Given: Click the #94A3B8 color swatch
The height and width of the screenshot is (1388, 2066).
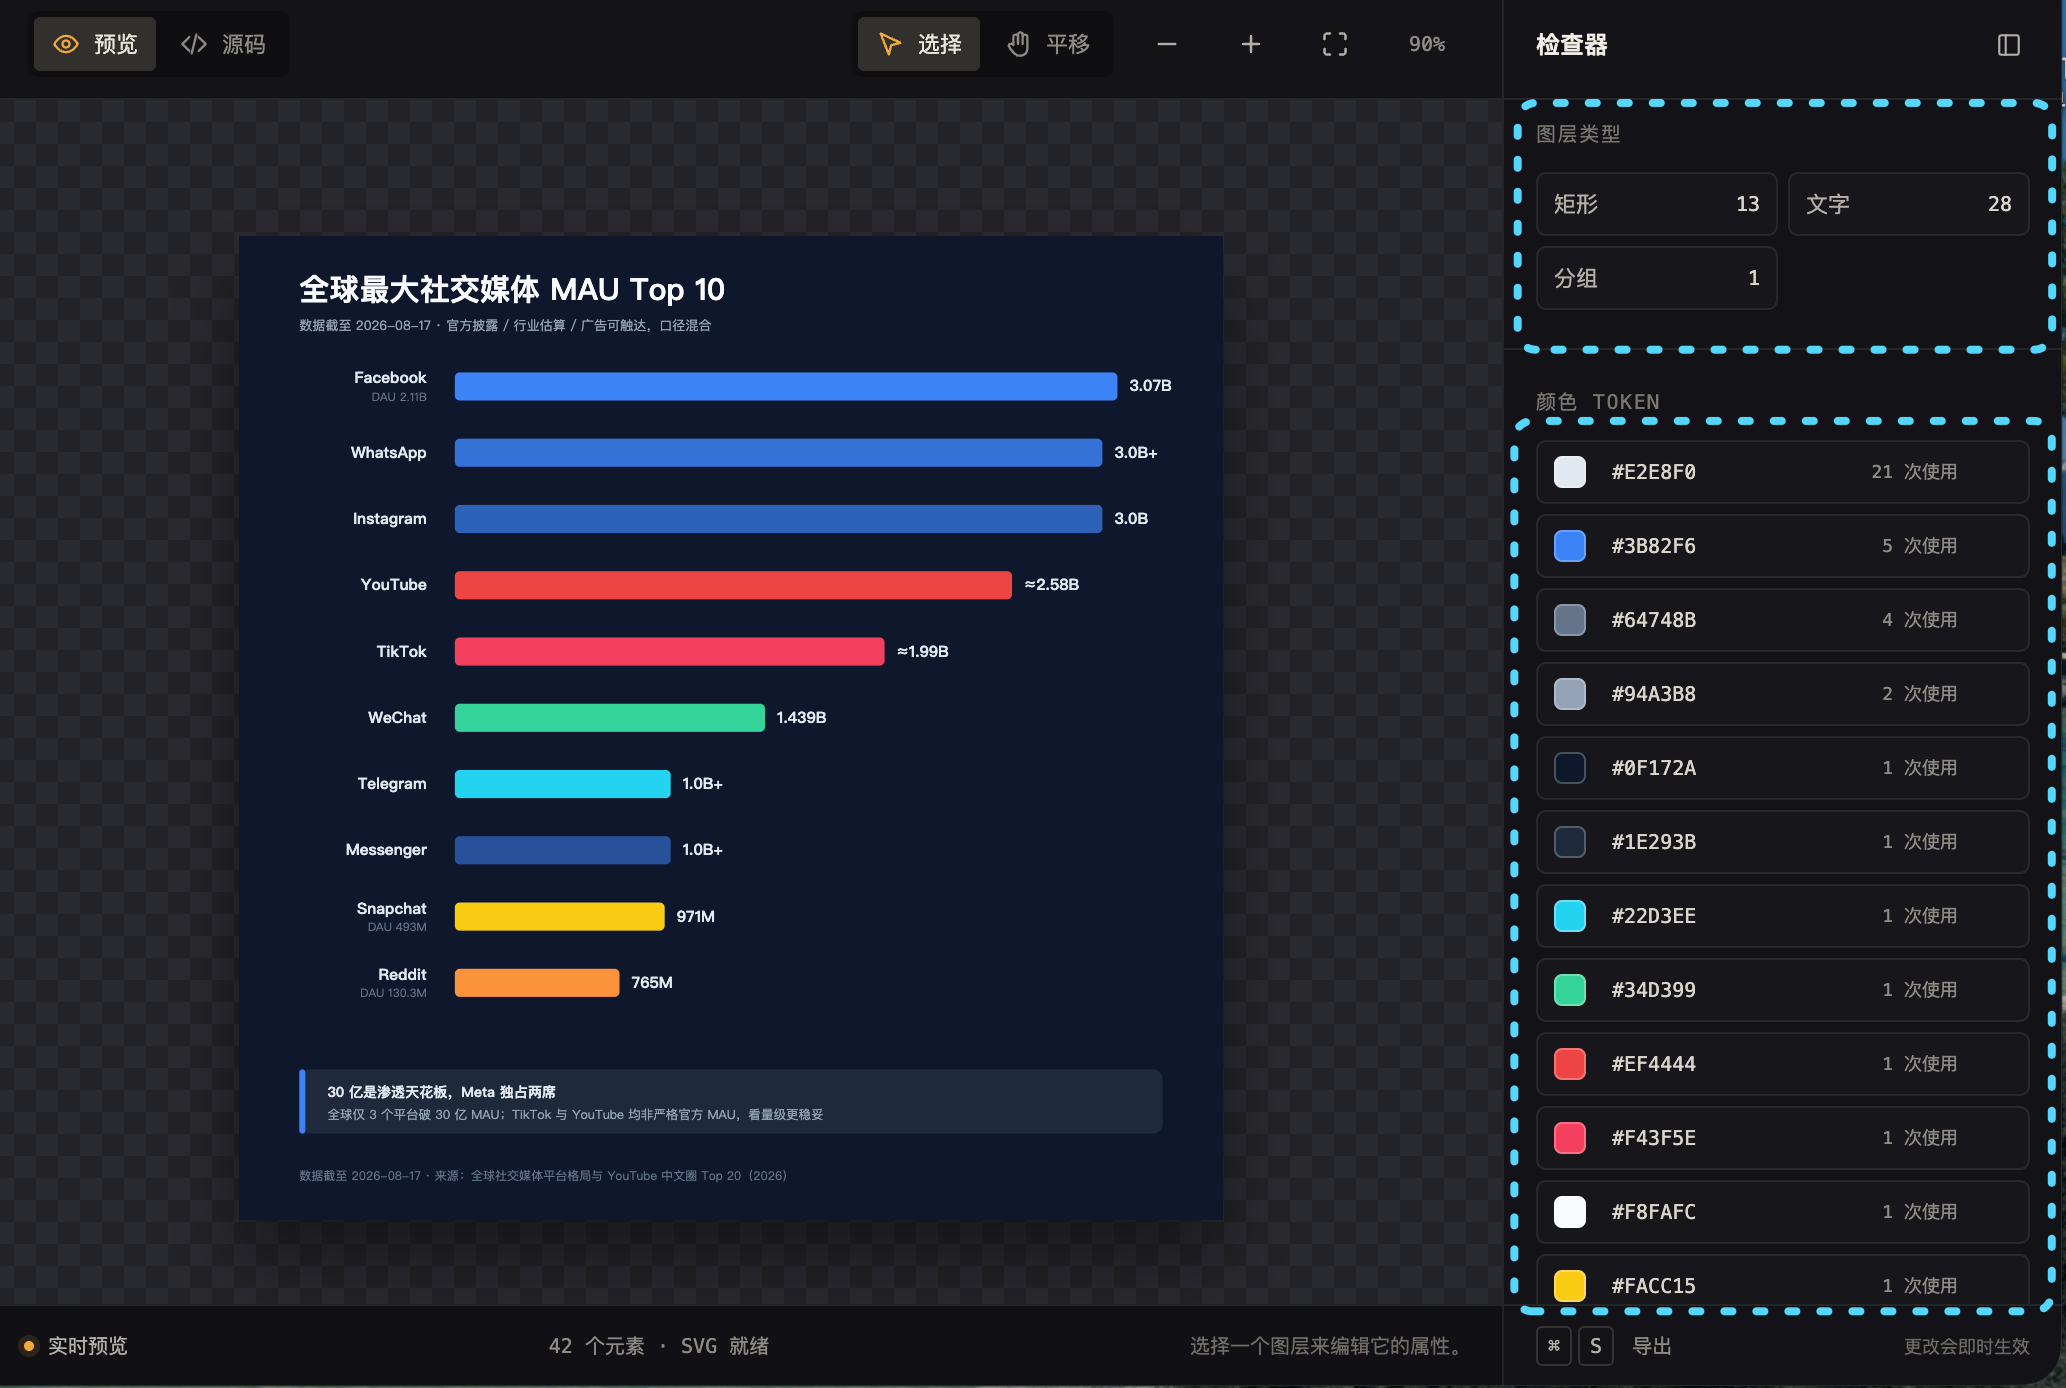Looking at the screenshot, I should [1570, 694].
